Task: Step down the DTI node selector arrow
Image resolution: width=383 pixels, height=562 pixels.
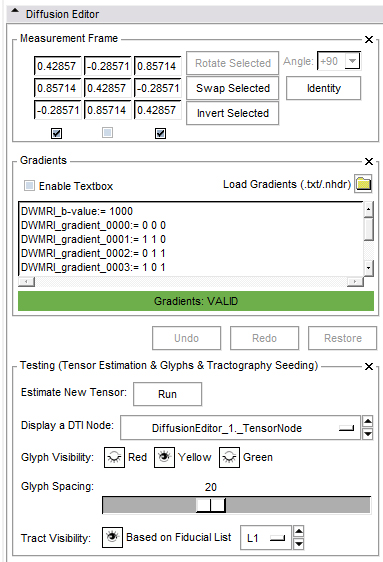Action: [368, 434]
